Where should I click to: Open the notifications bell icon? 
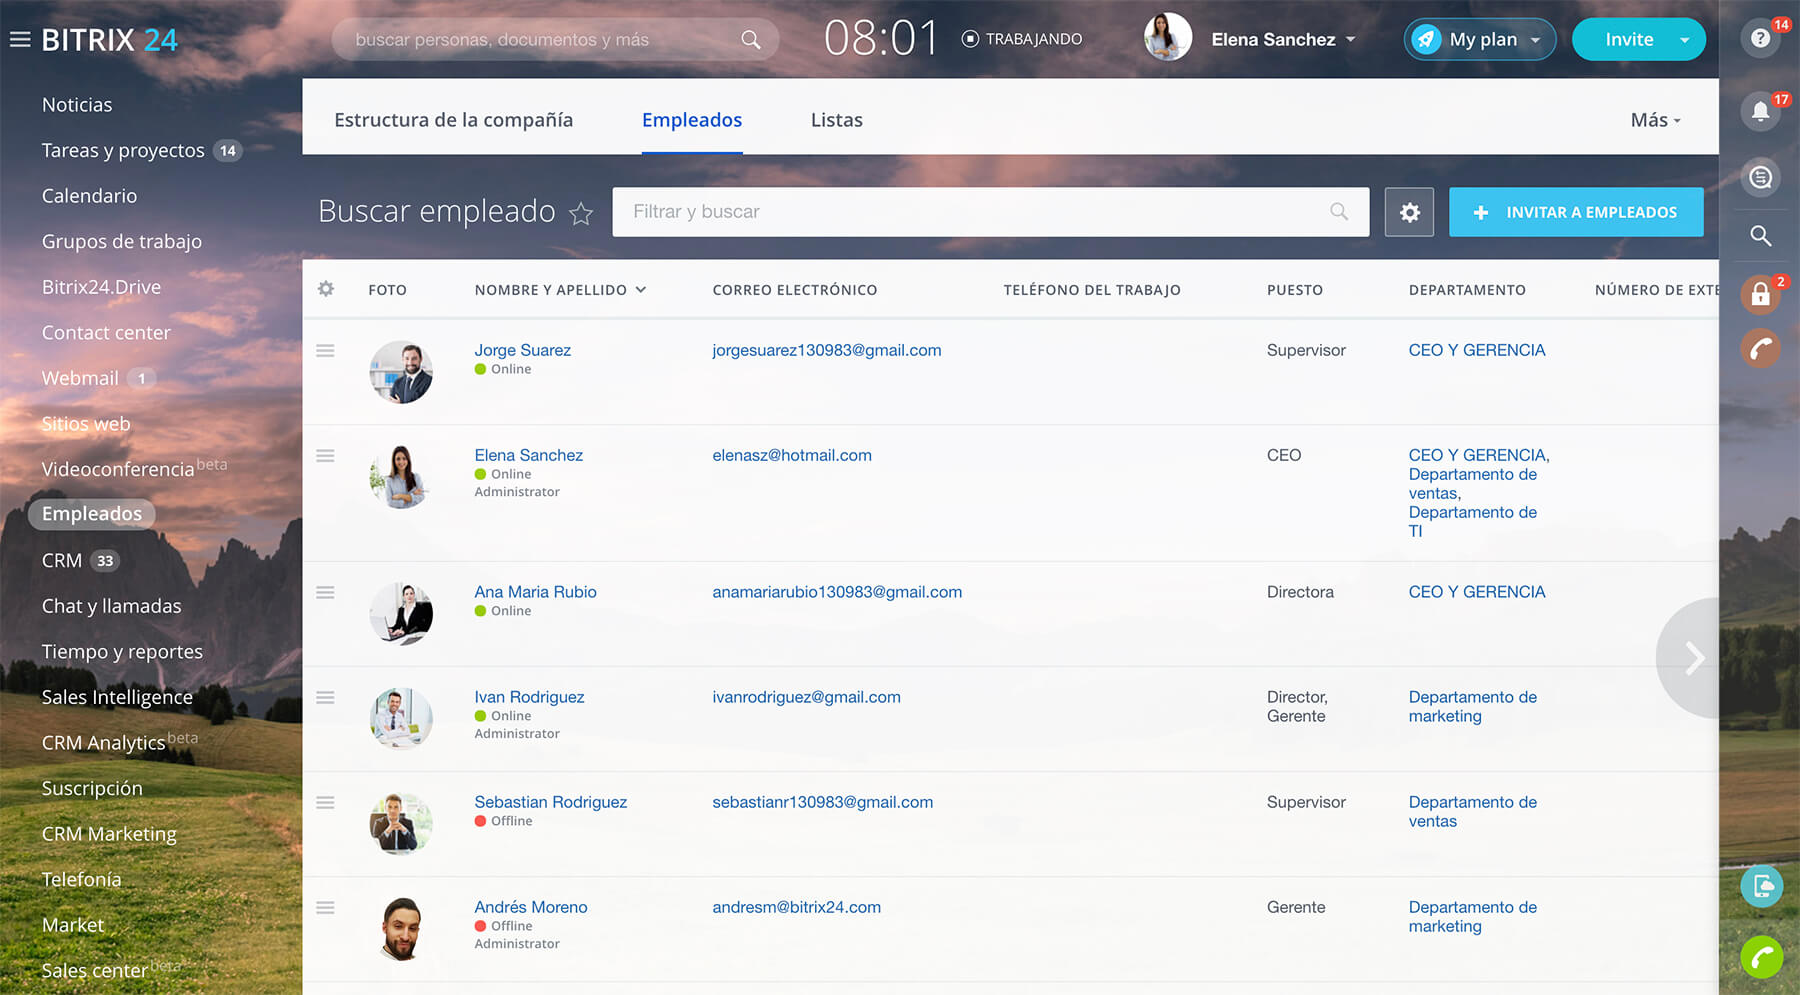pyautogui.click(x=1760, y=111)
